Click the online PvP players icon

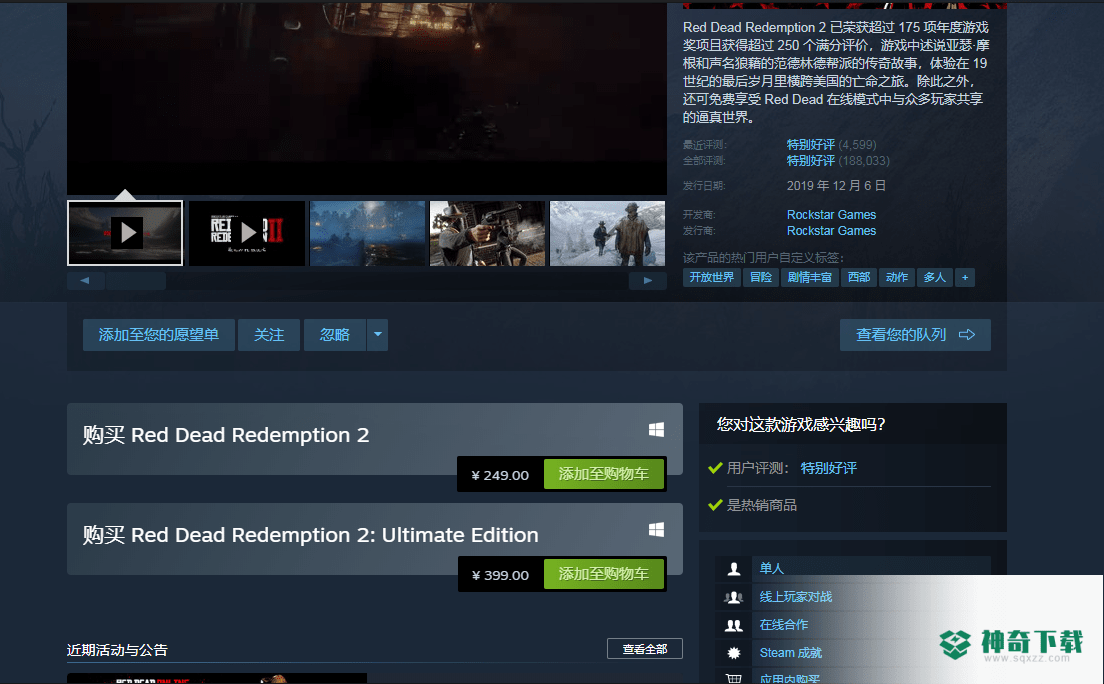734,597
